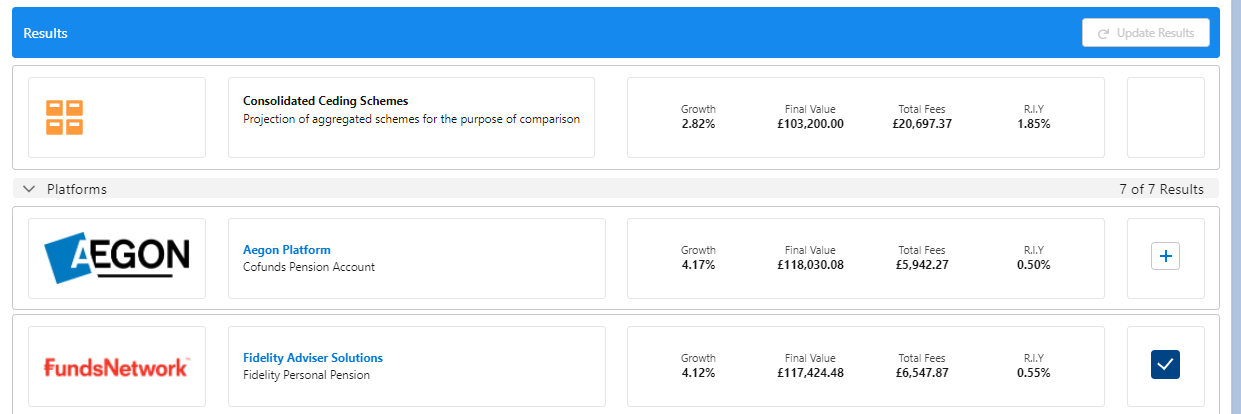Uncheck the Fidelity Adviser Solutions checkbox
The width and height of the screenshot is (1241, 414).
click(x=1165, y=365)
